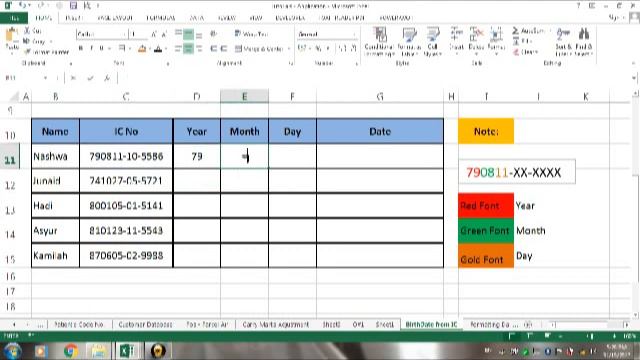Click the Clear eraser icon
The width and height of the screenshot is (640, 360).
pos(516,52)
